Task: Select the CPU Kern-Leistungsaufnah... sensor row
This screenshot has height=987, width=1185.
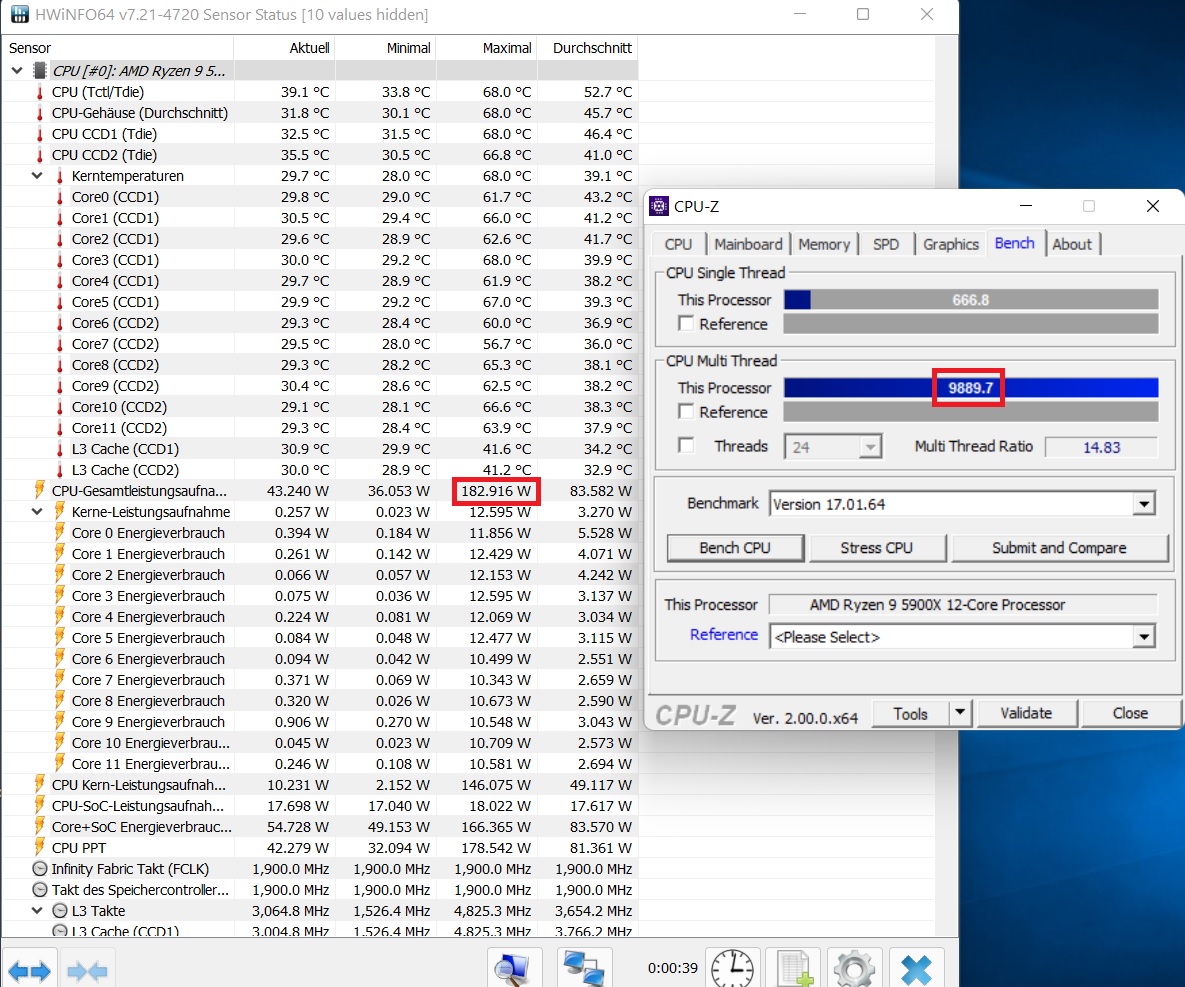Action: [320, 784]
